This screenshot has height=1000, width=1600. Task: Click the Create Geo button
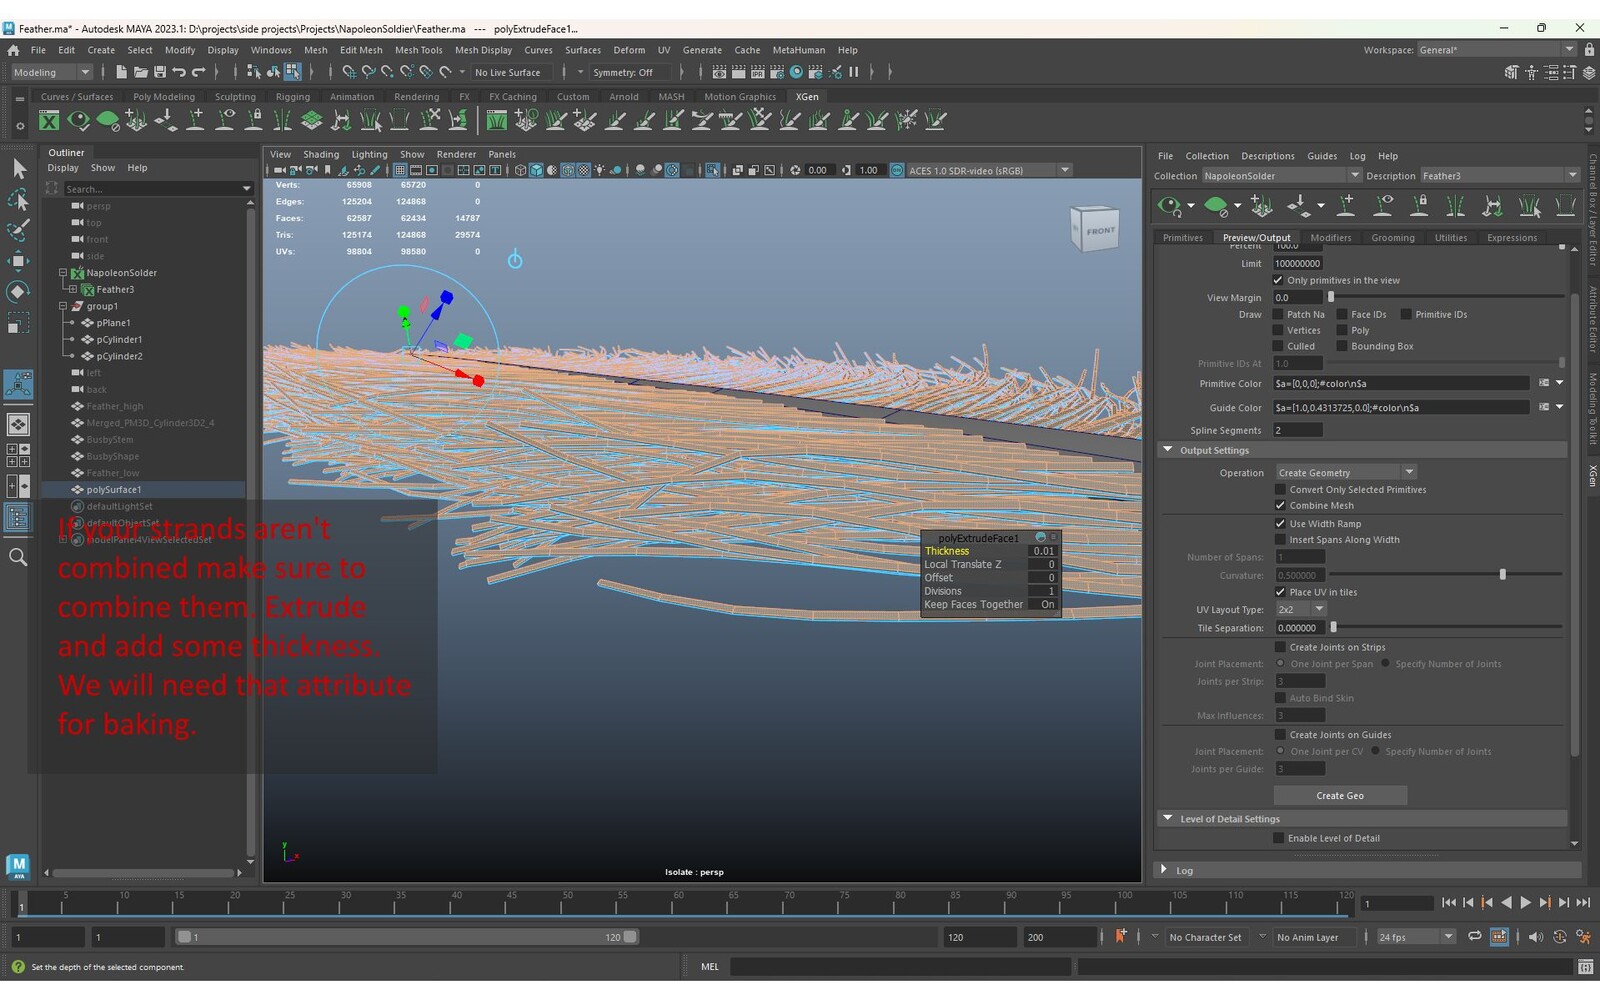pyautogui.click(x=1339, y=796)
